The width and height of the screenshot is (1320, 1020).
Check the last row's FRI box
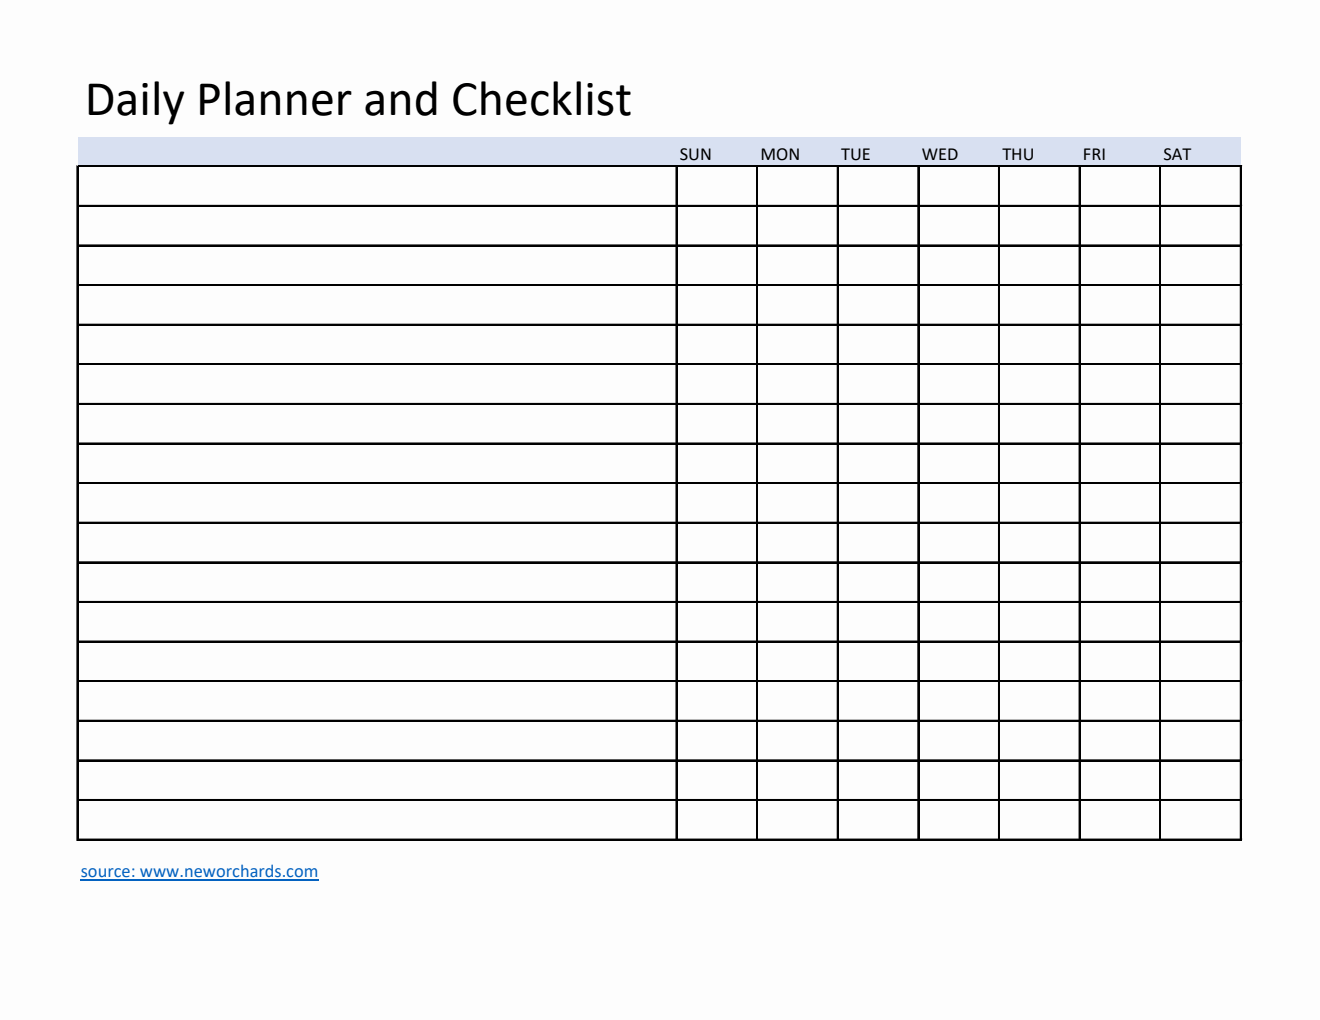1120,820
